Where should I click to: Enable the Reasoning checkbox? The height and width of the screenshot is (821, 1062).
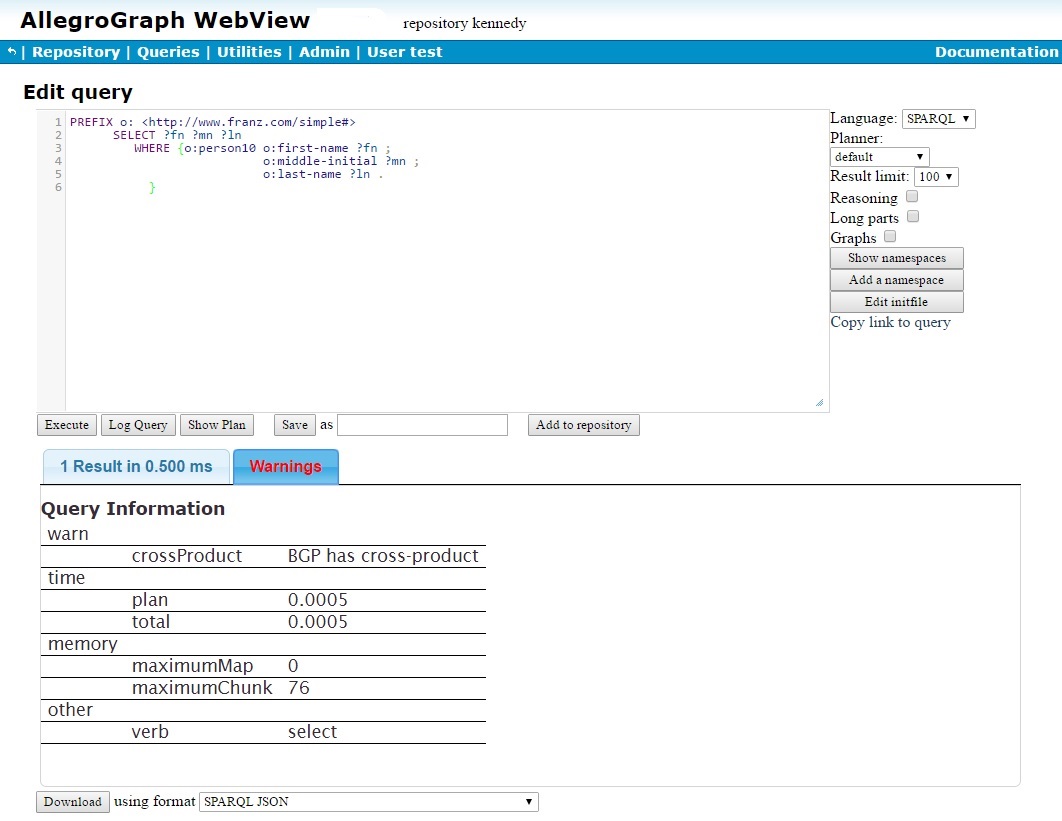pyautogui.click(x=912, y=197)
